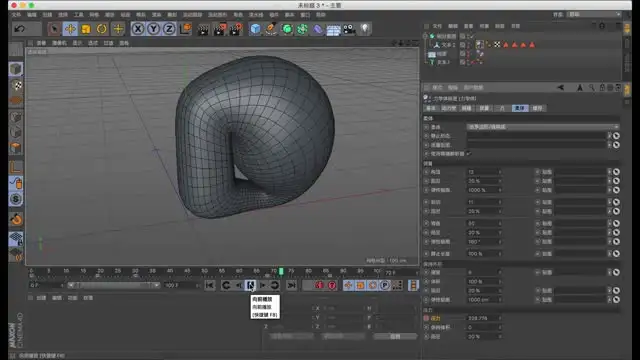
Task: Toggle the coordinate system icon
Action: [185, 29]
